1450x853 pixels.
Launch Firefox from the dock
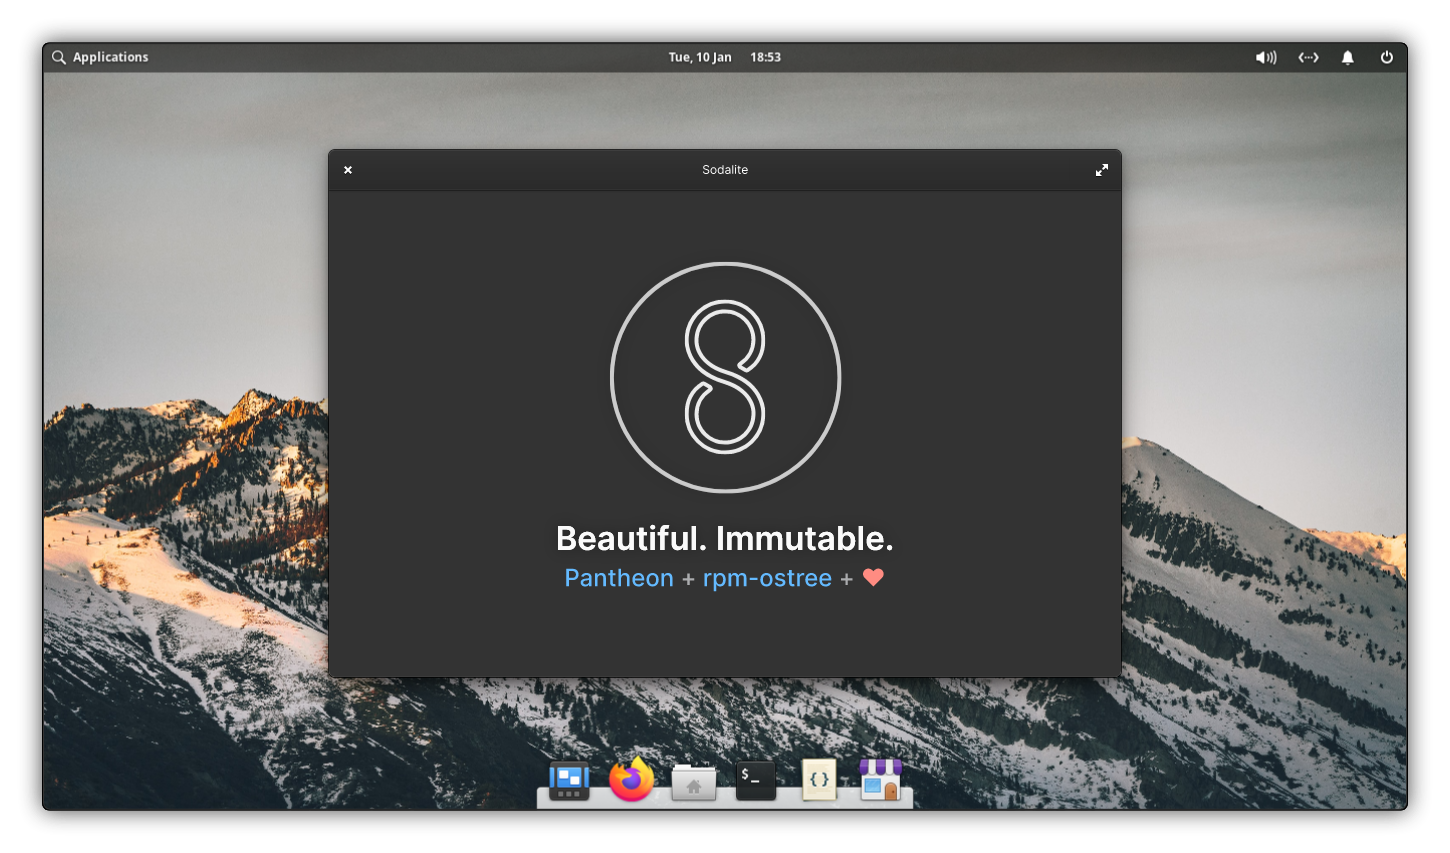click(631, 780)
